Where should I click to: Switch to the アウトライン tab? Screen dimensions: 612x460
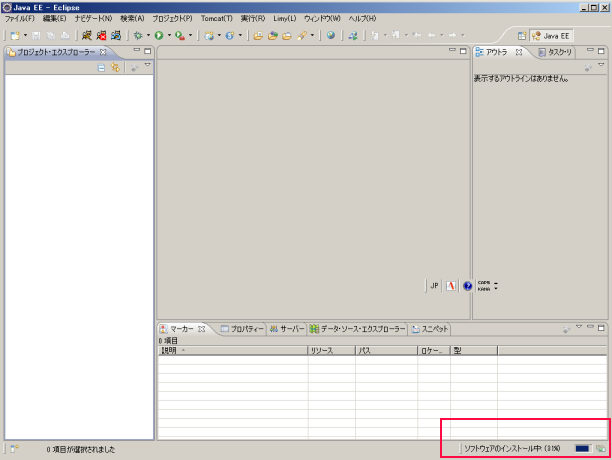pos(496,52)
